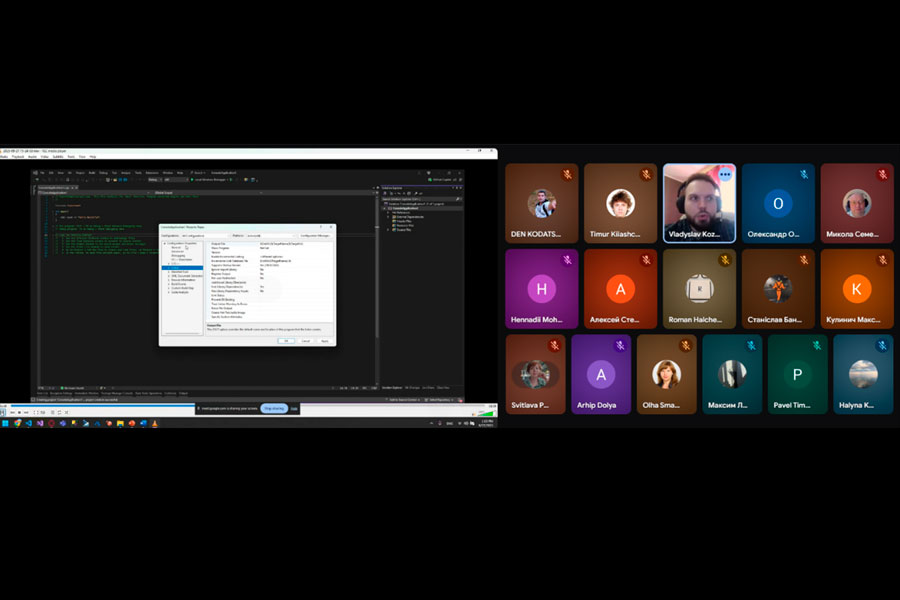900x600 pixels.
Task: Click Apply in Property Pages dialog
Action: (325, 341)
